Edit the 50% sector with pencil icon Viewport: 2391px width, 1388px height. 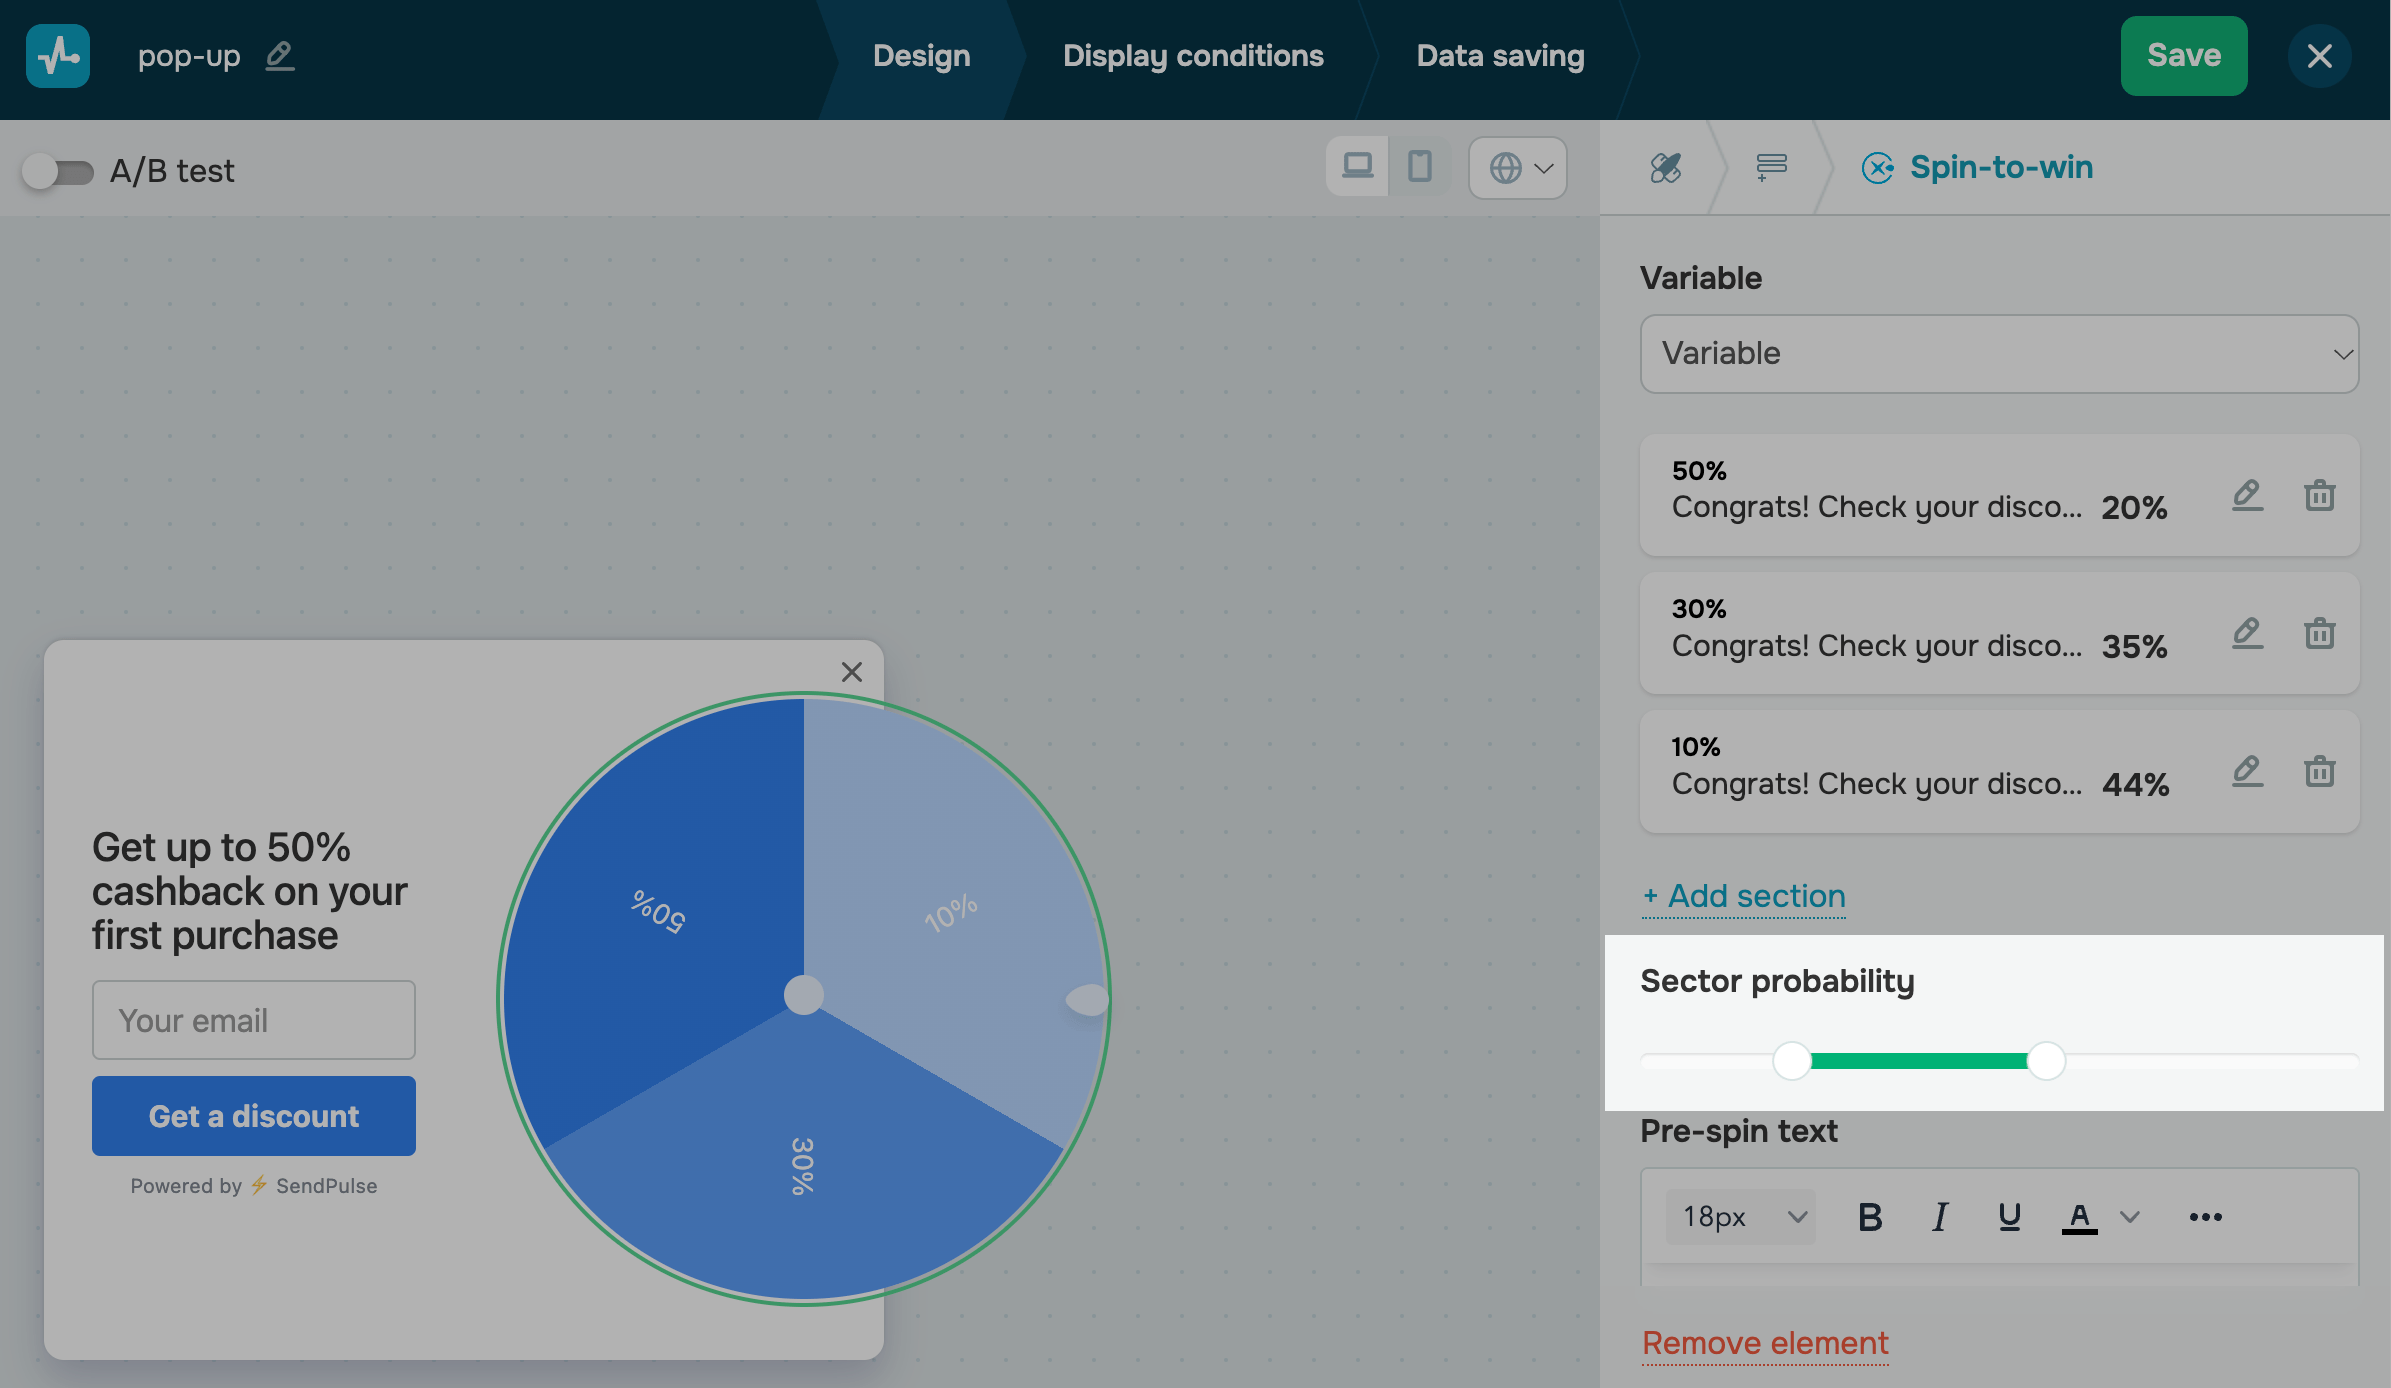[2247, 495]
